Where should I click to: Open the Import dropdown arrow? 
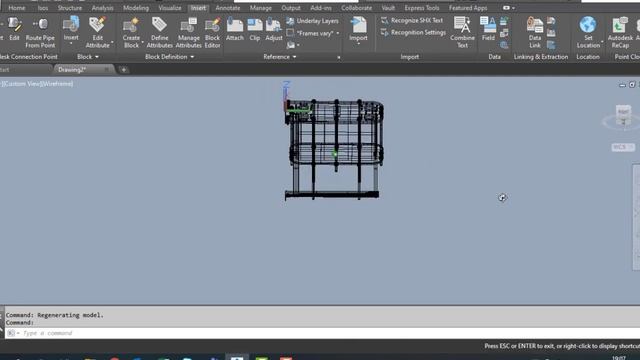click(x=358, y=43)
